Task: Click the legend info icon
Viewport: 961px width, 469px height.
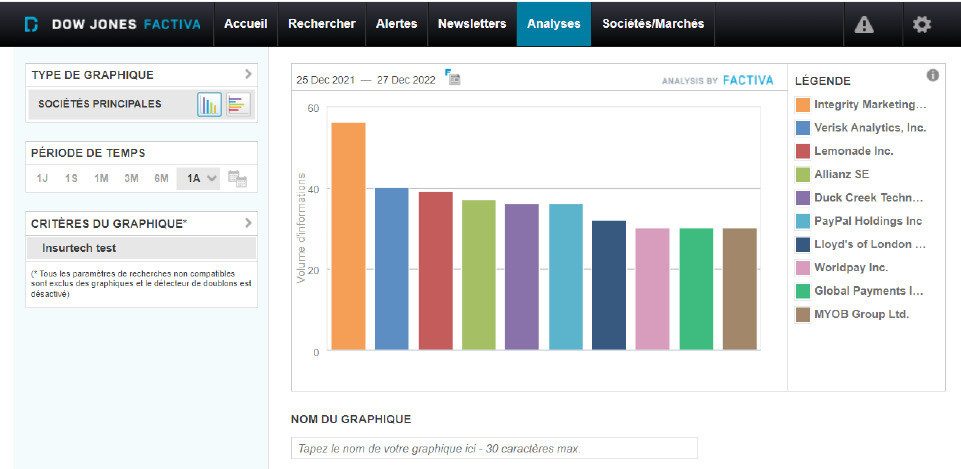Action: tap(932, 75)
